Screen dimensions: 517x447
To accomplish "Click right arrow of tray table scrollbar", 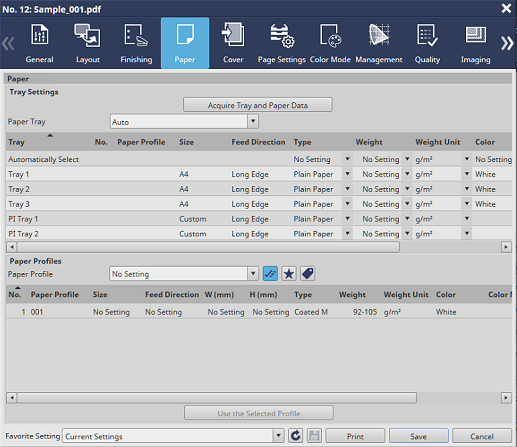I will click(x=506, y=247).
